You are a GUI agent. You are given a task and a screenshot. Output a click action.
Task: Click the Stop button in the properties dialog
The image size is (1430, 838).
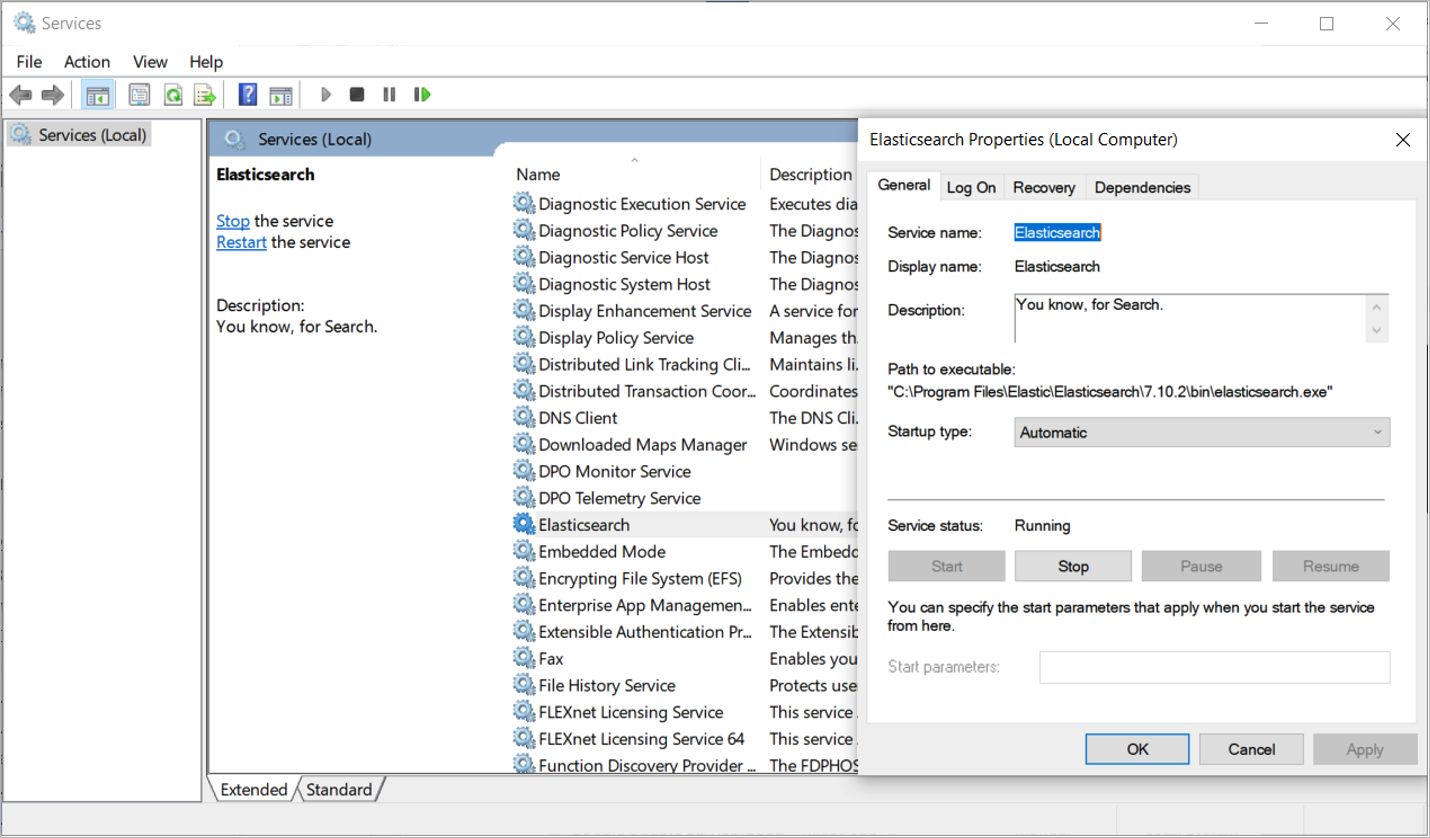click(x=1072, y=566)
